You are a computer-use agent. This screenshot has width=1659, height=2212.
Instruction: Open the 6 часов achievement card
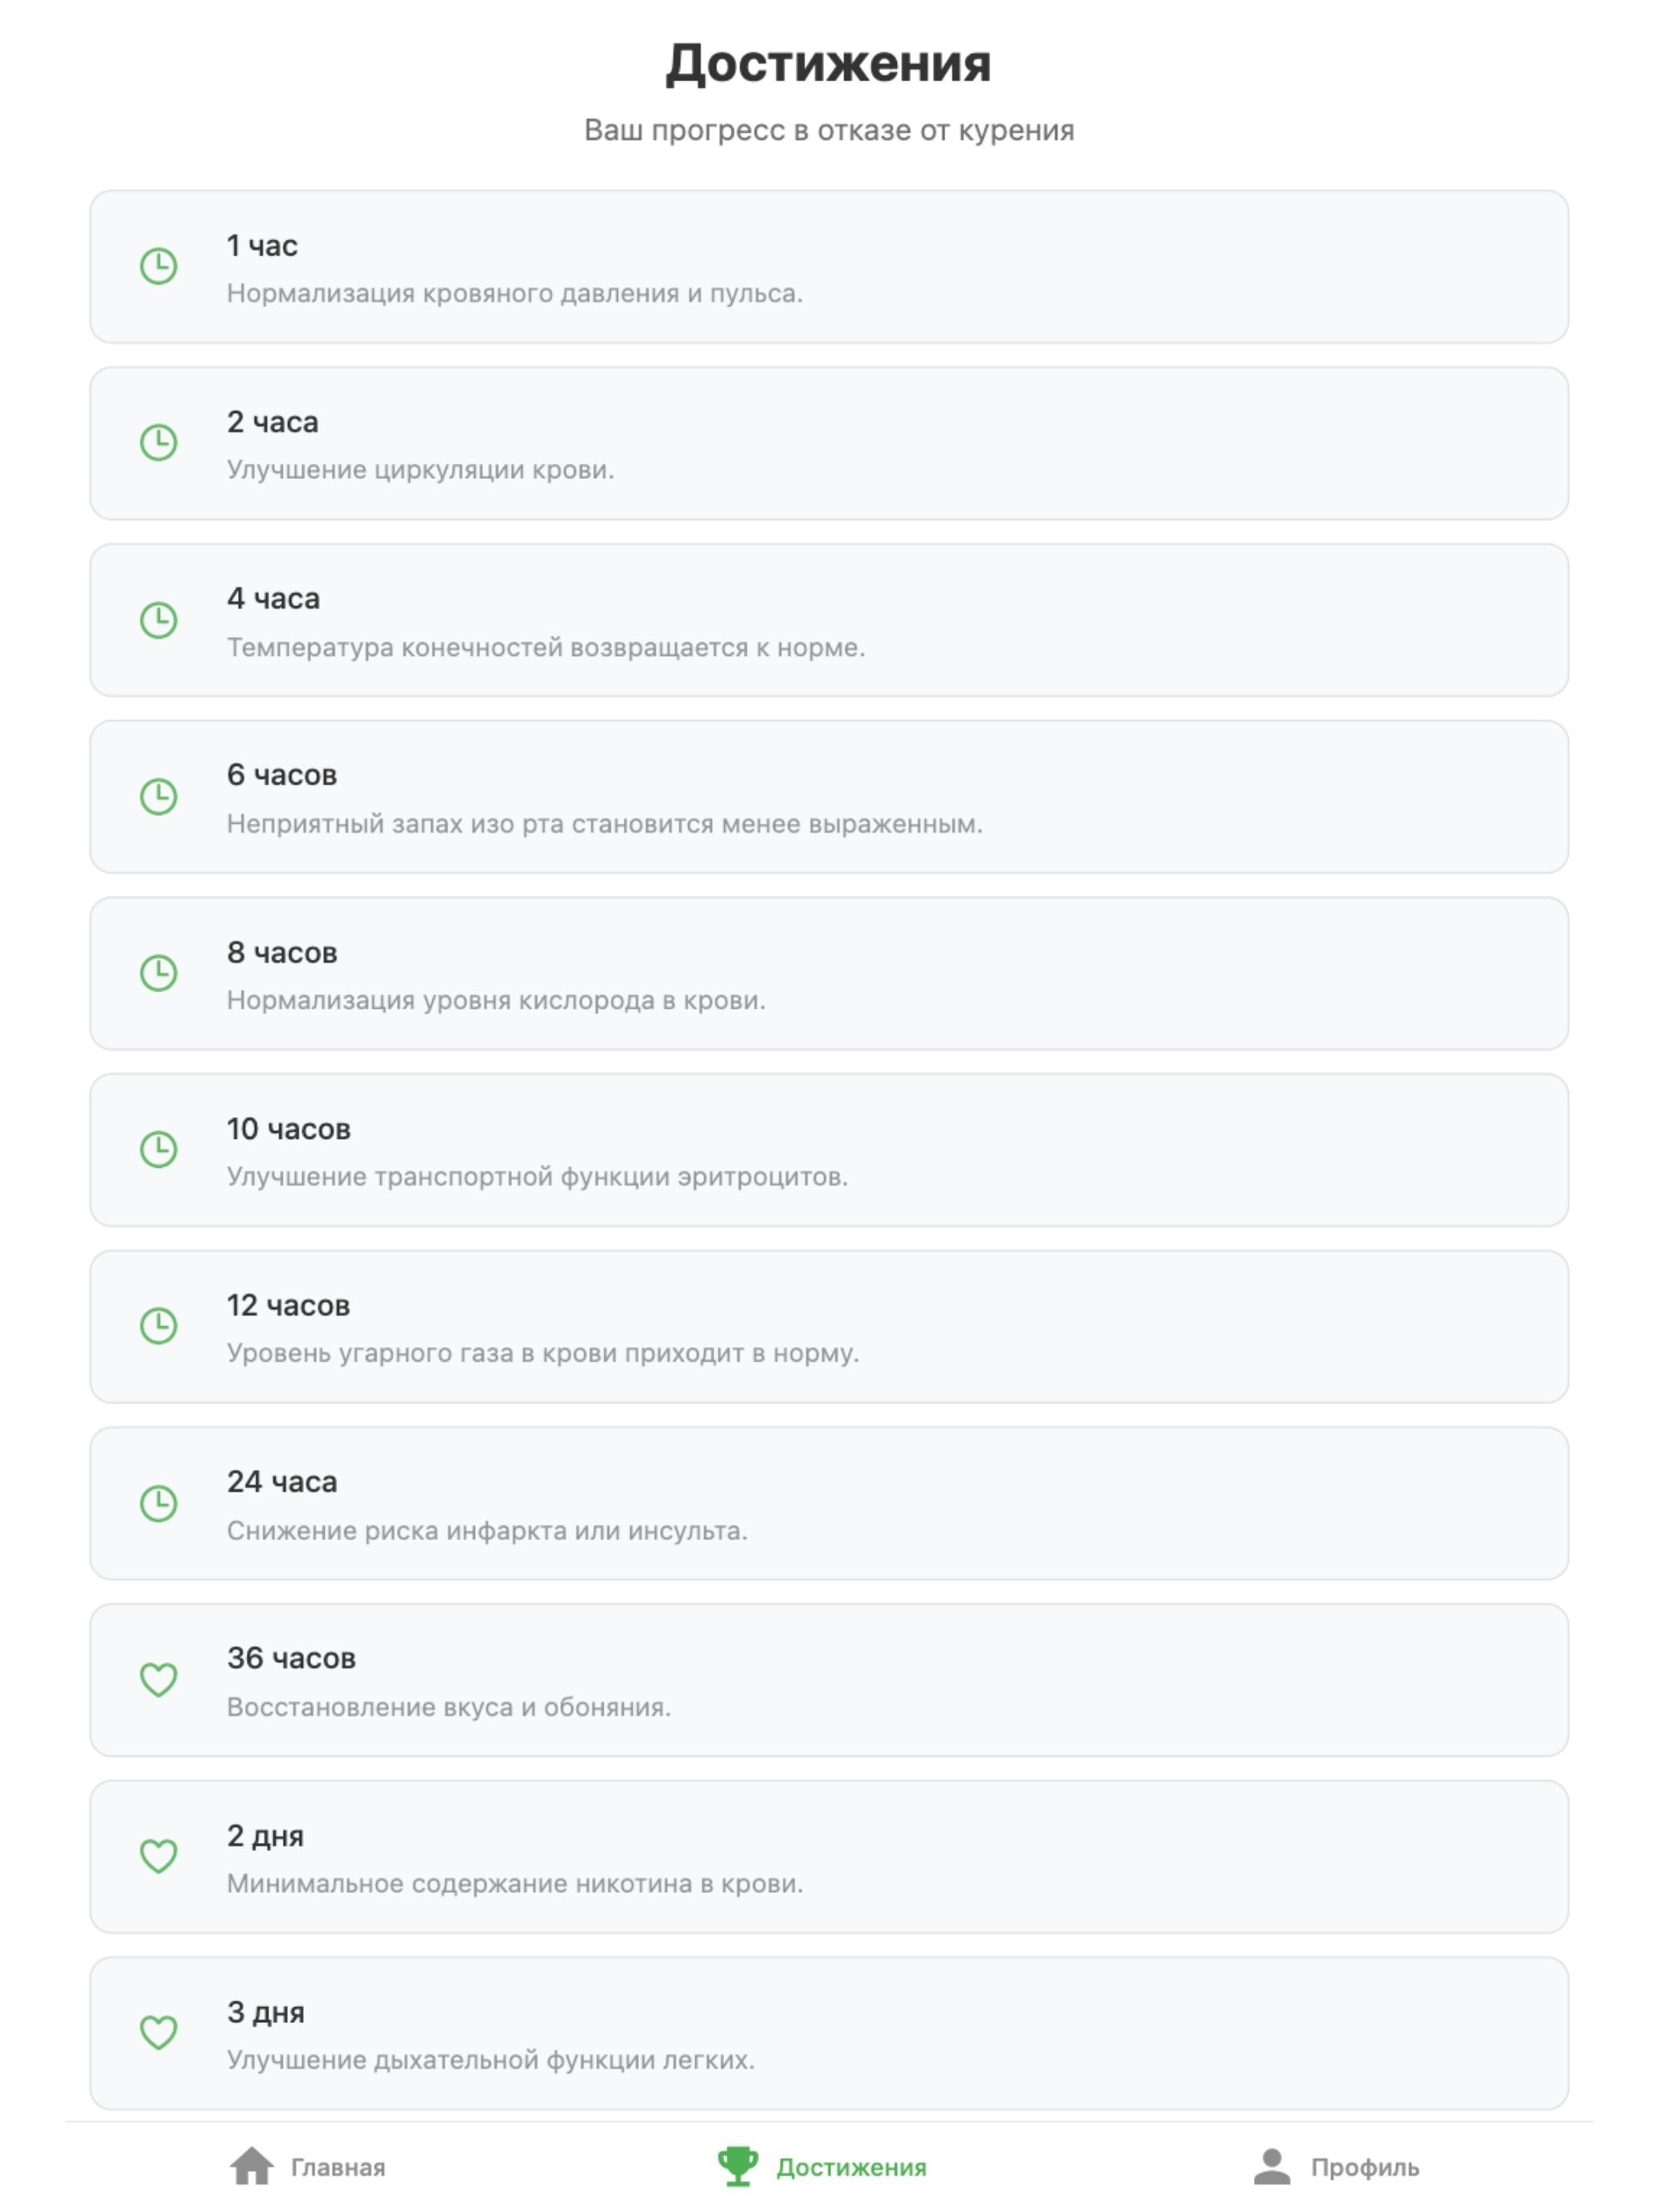click(829, 797)
